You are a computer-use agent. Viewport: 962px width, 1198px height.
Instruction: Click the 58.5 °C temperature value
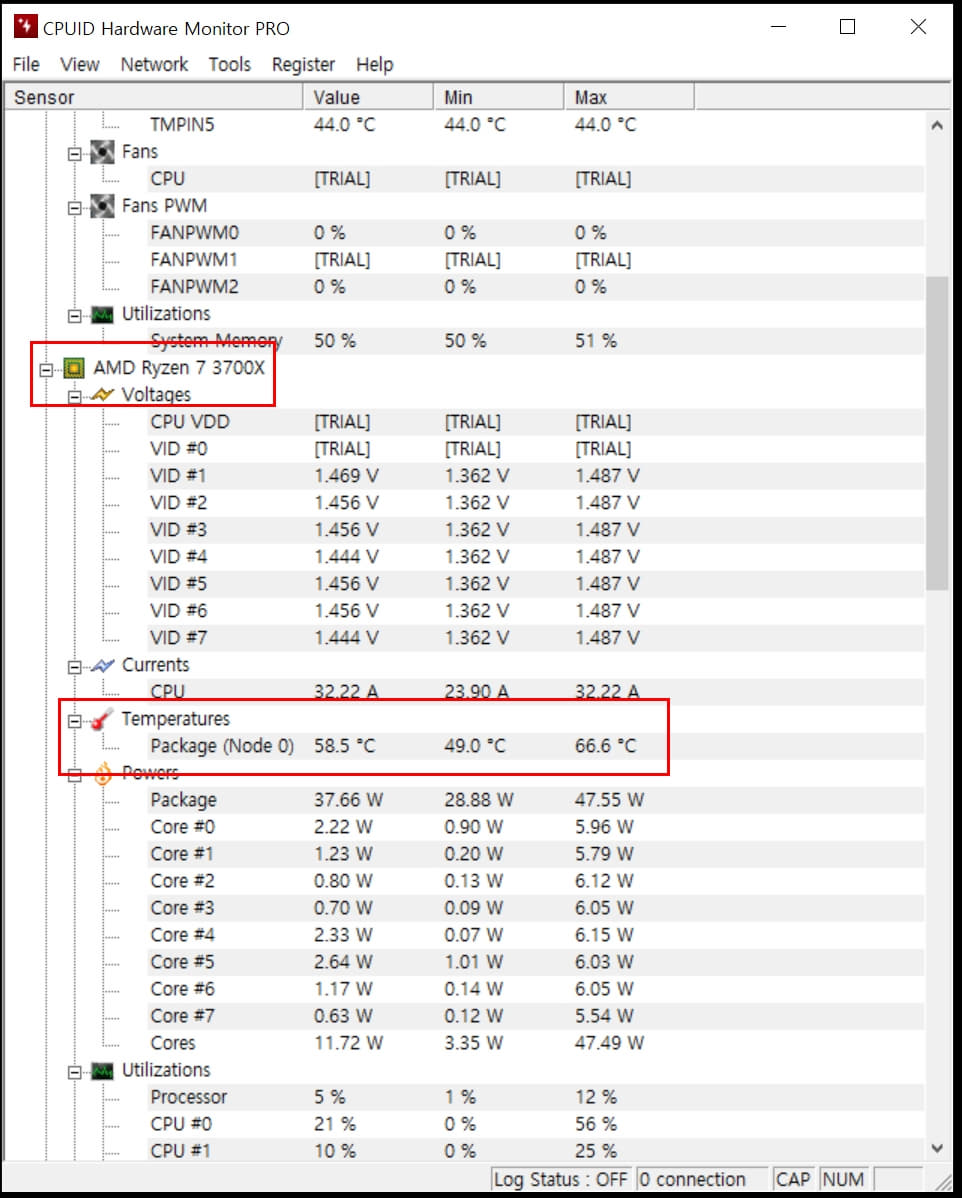tap(345, 746)
